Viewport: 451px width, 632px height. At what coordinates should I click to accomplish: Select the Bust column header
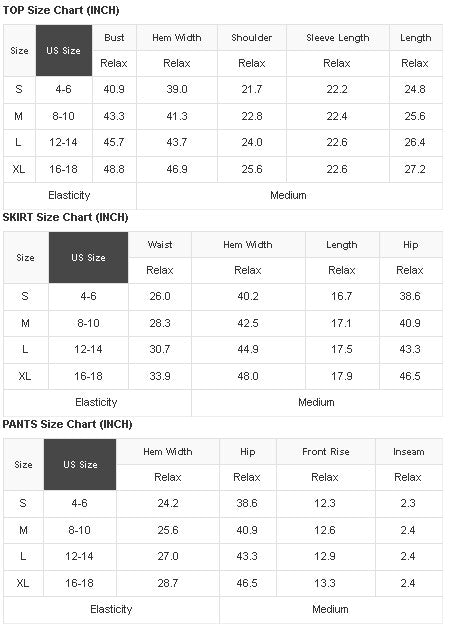point(114,37)
